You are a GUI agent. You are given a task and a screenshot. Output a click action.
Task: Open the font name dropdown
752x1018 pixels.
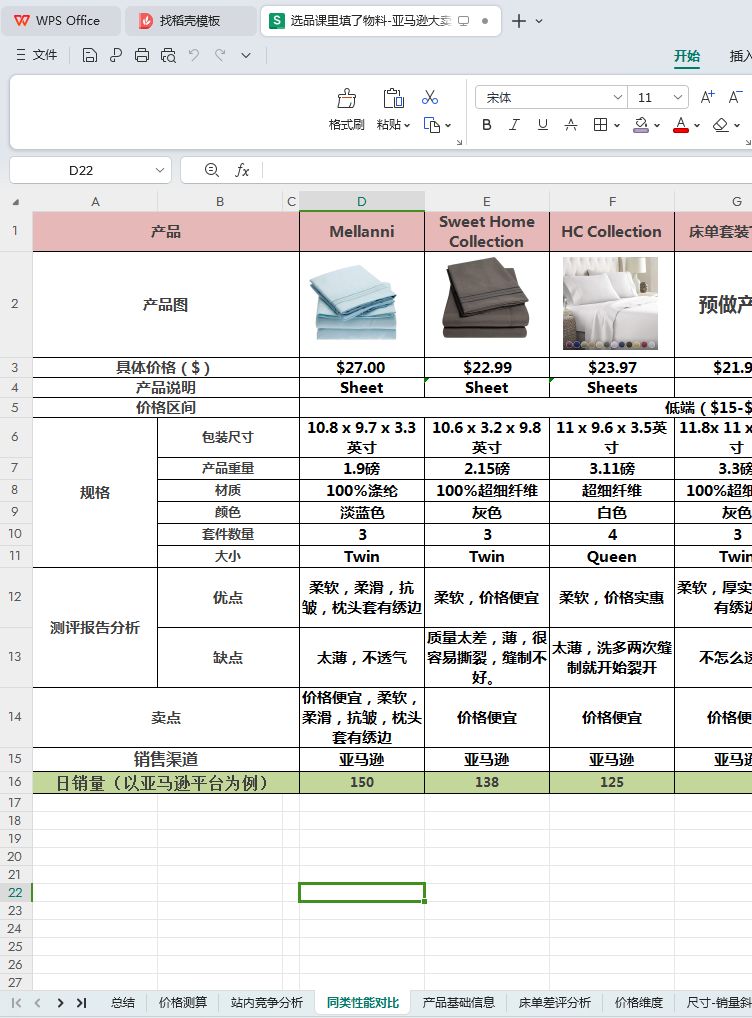pos(618,97)
